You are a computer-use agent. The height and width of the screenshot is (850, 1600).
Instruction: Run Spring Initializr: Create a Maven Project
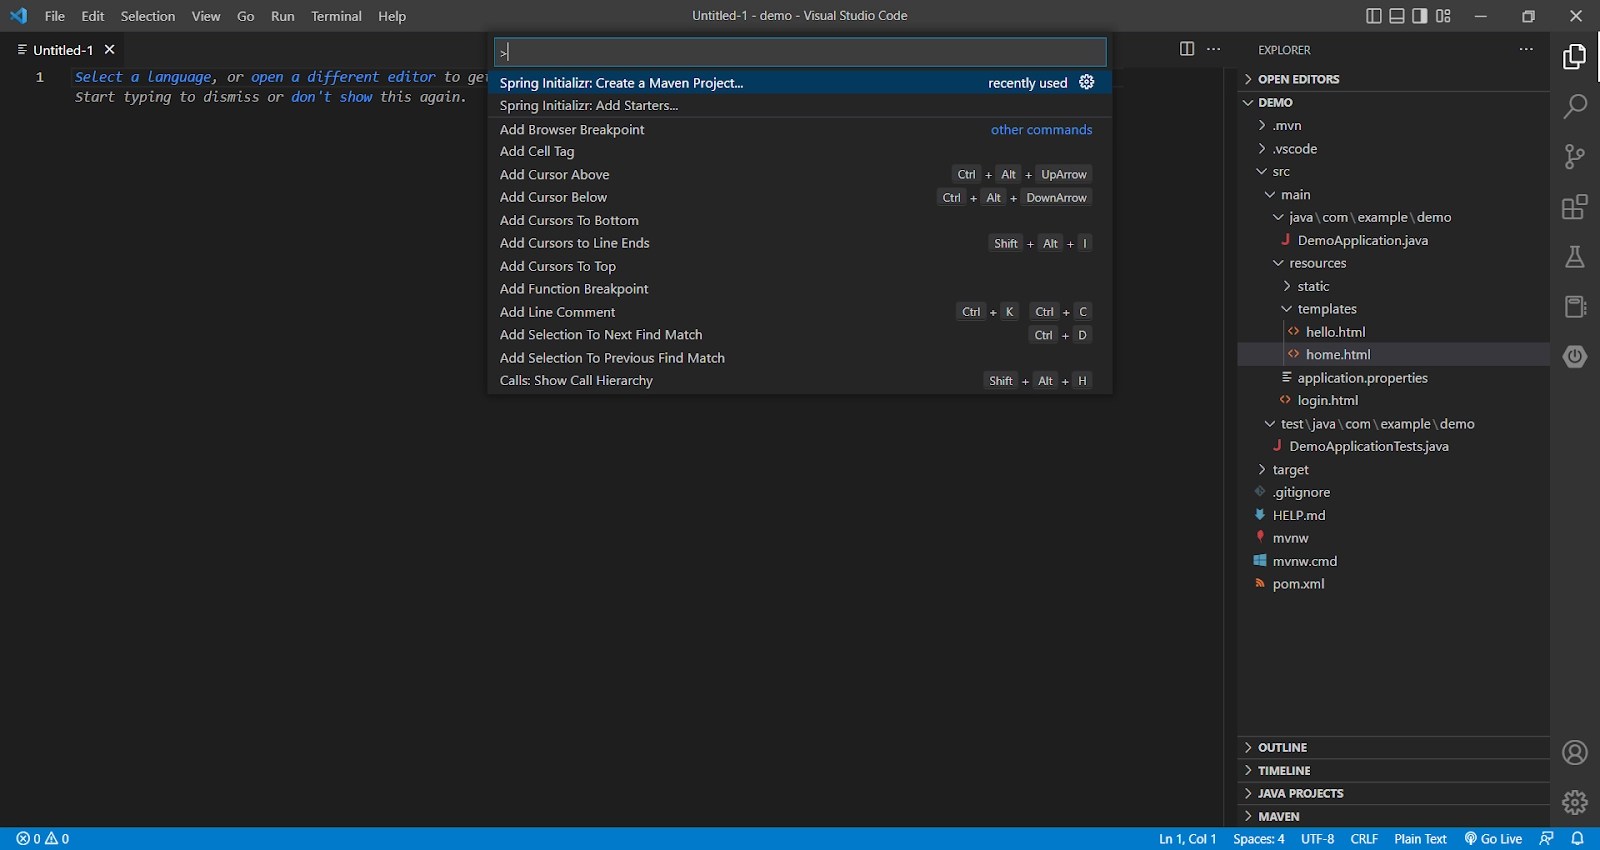(800, 83)
